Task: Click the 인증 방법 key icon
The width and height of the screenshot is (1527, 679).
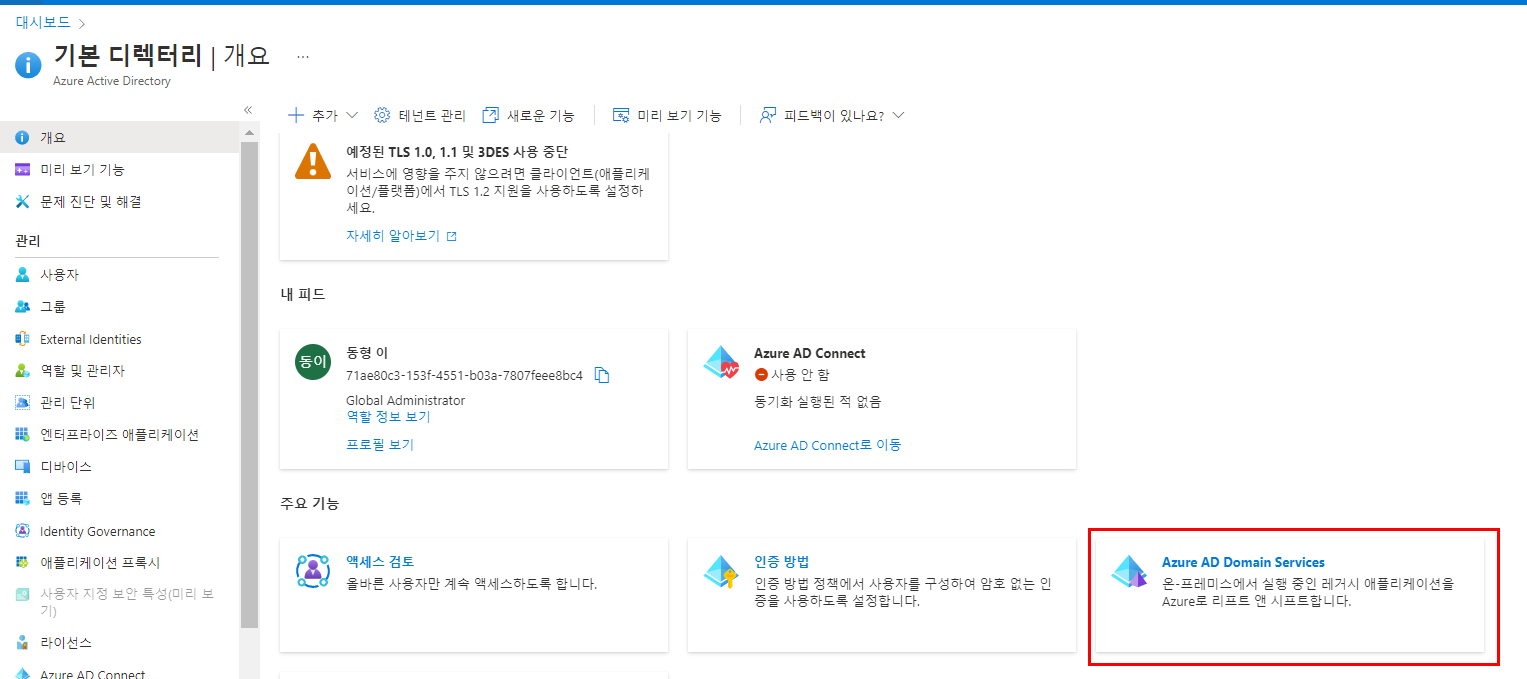Action: pyautogui.click(x=721, y=571)
